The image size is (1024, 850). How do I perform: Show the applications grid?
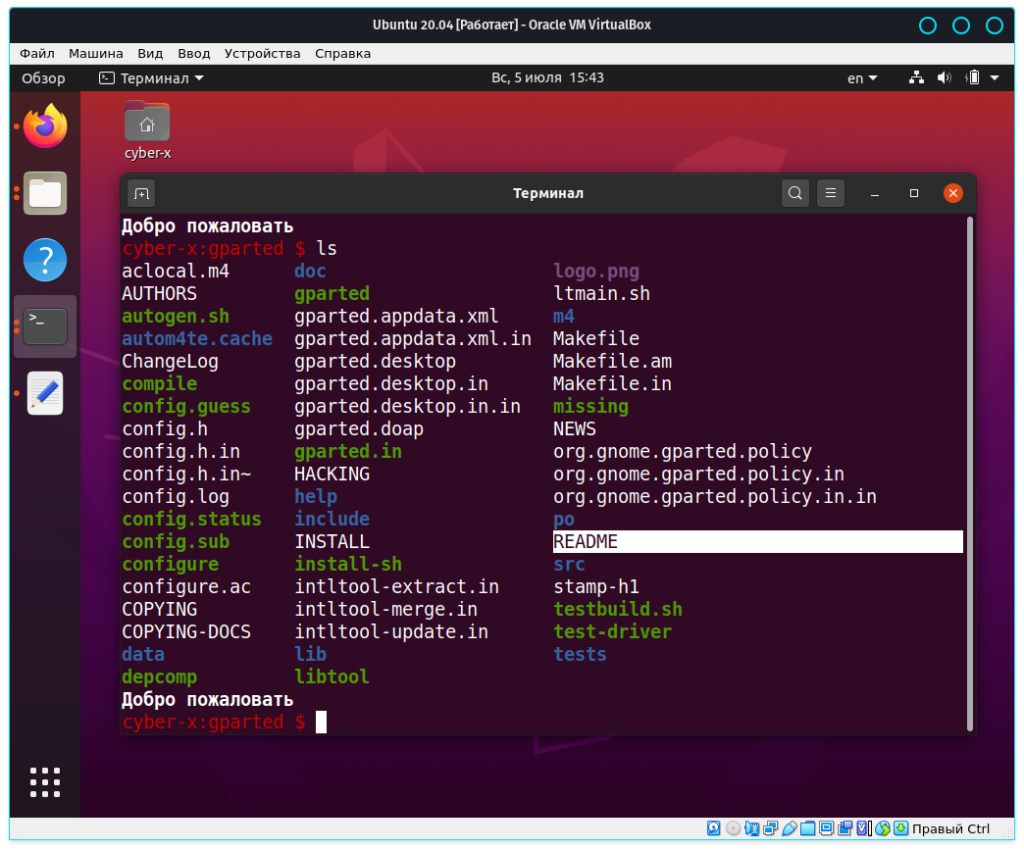(45, 782)
